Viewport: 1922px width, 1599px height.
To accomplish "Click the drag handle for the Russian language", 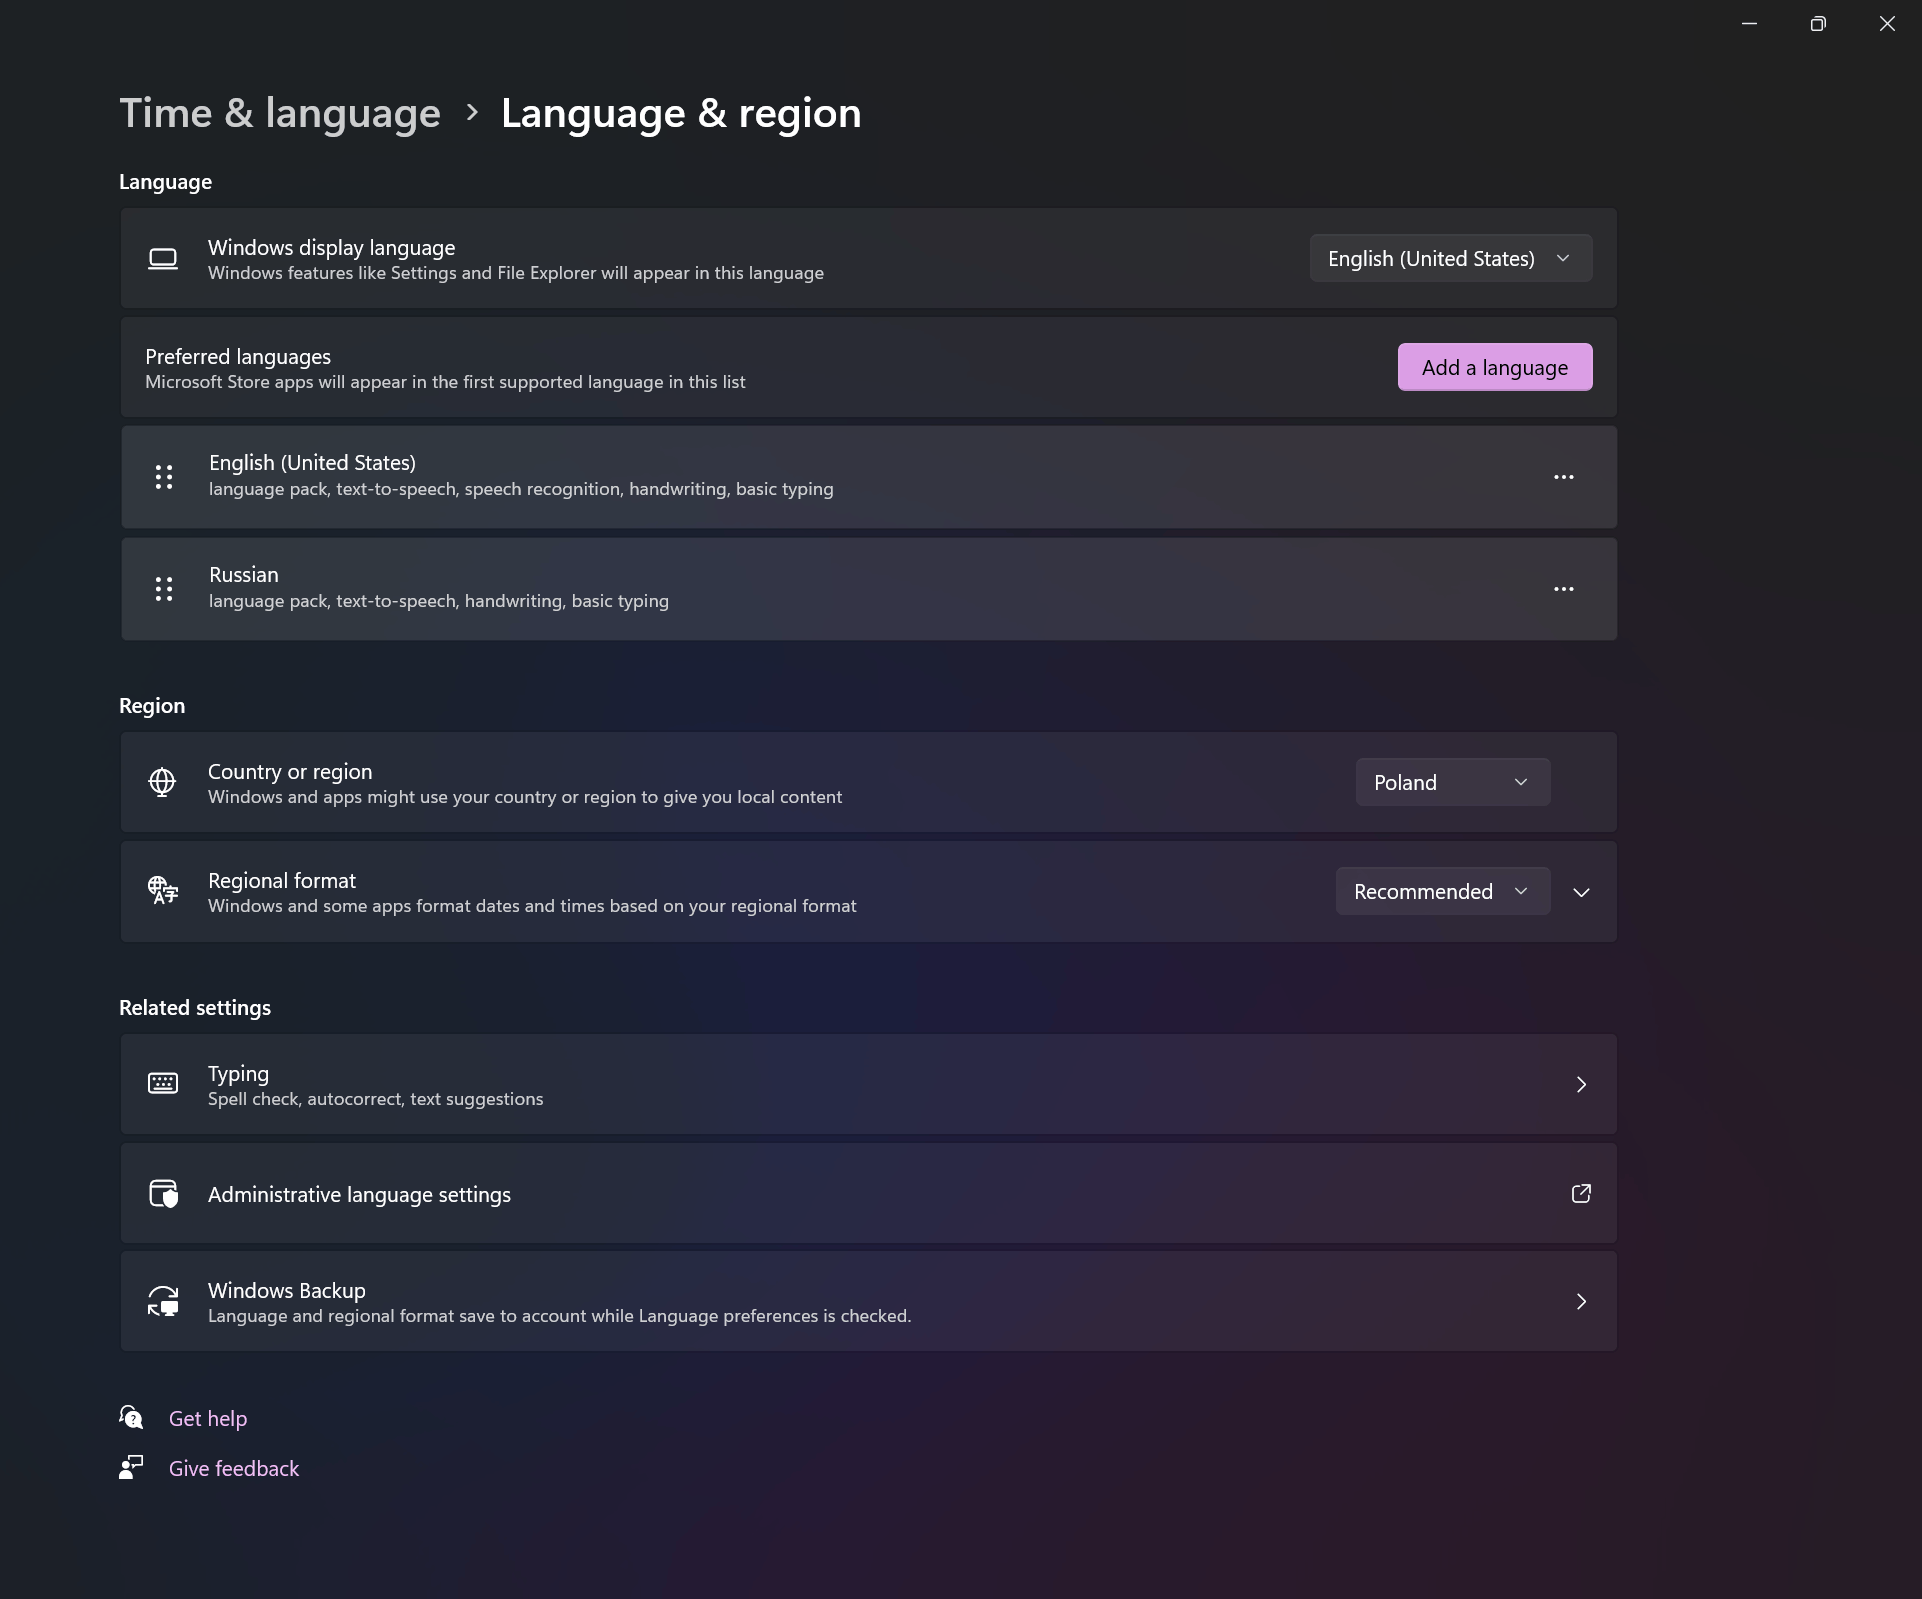I will pyautogui.click(x=164, y=589).
